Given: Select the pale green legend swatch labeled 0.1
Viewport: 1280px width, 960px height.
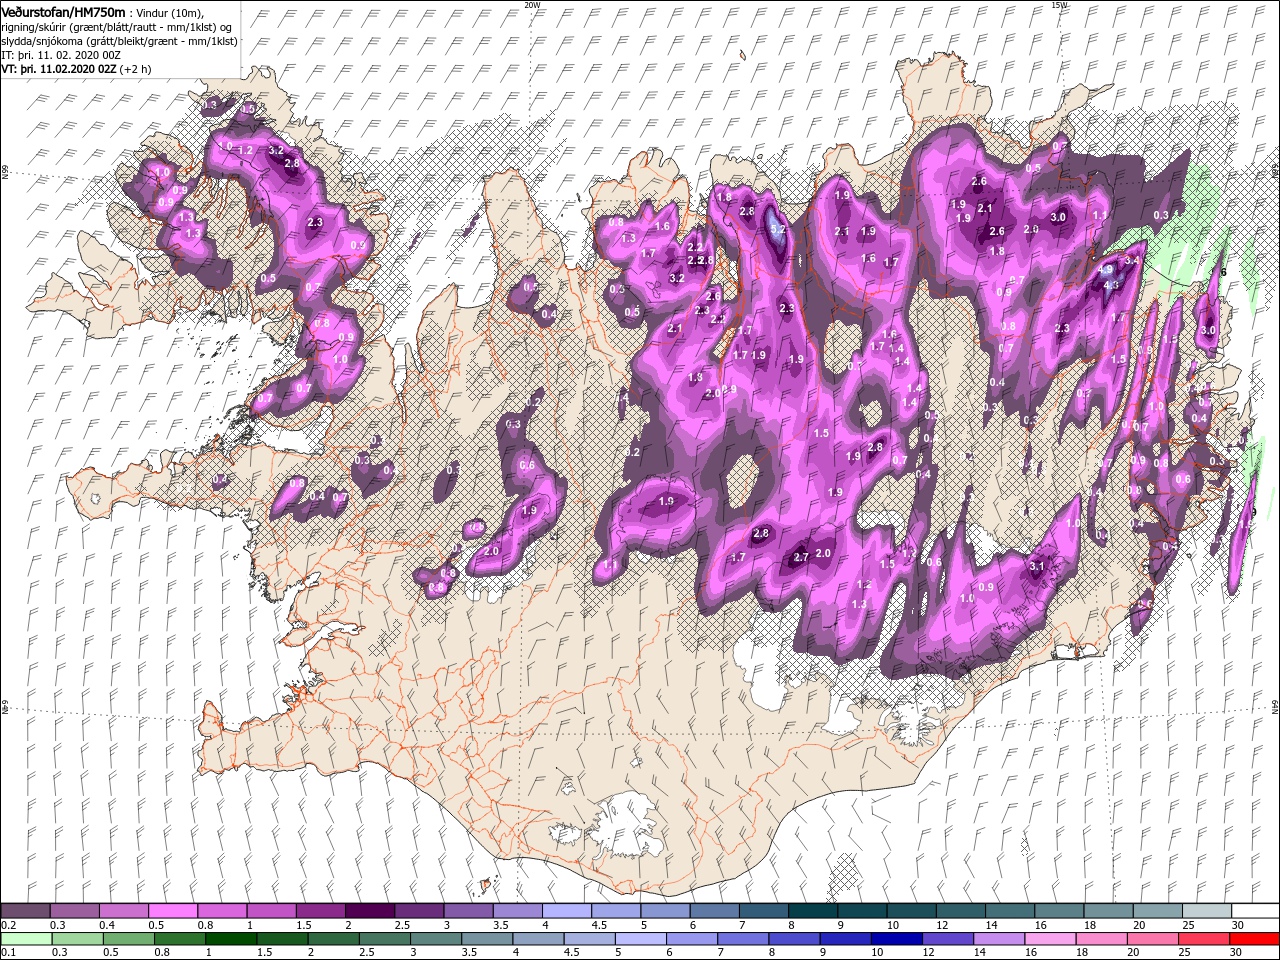Looking at the screenshot, I should click(25, 939).
